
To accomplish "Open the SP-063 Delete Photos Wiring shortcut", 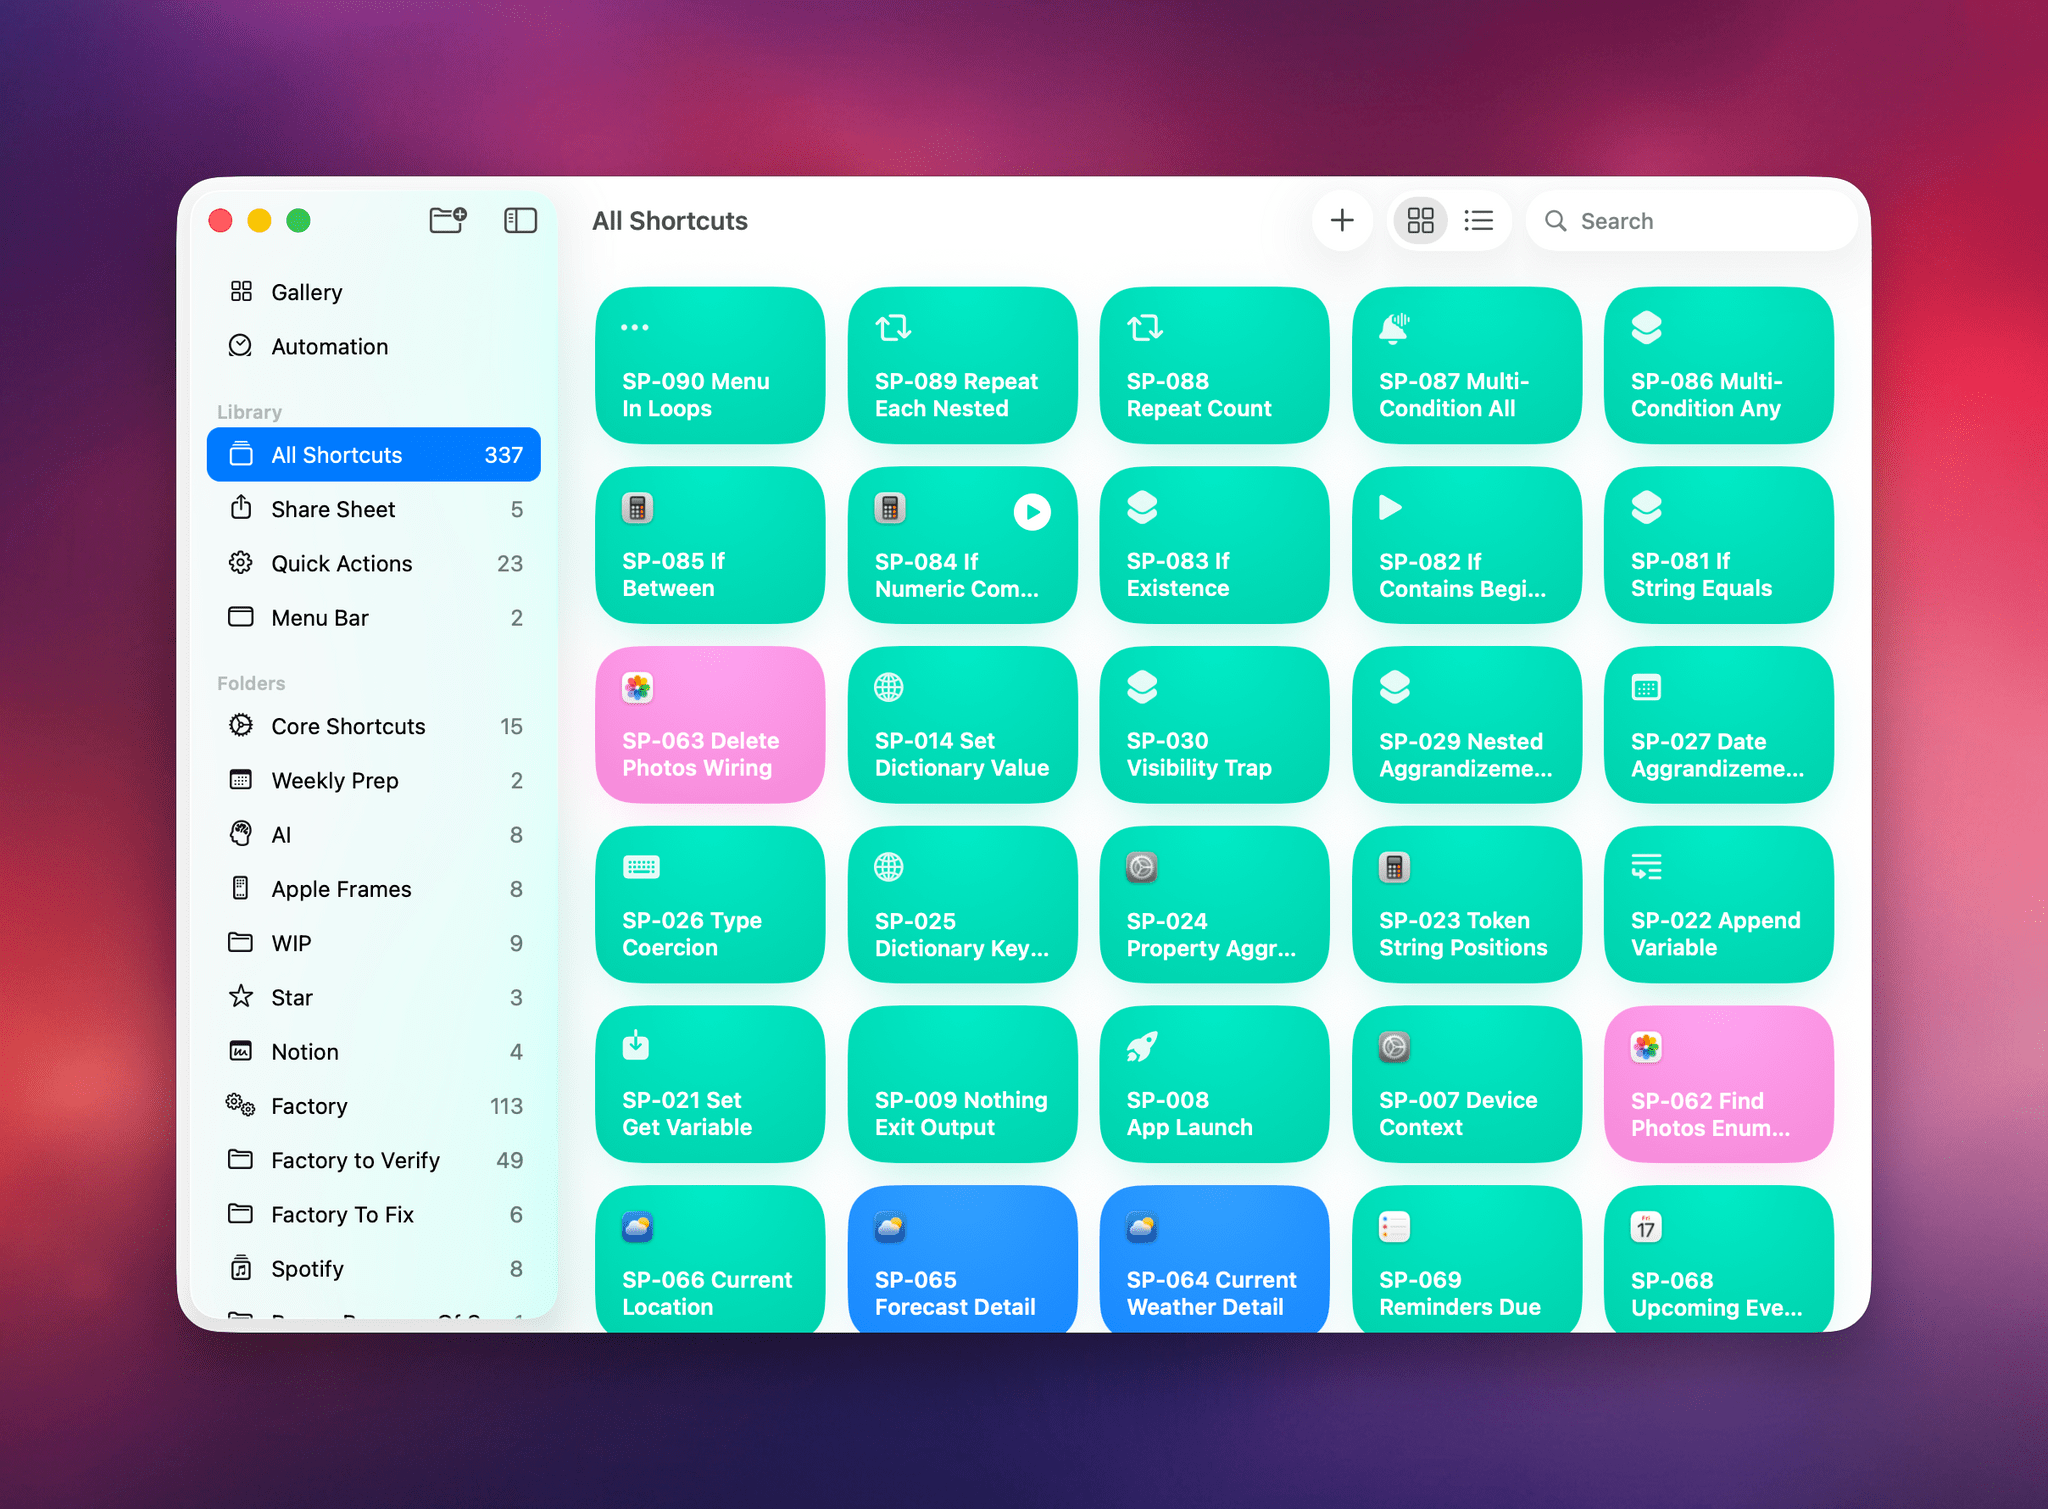I will coord(710,724).
